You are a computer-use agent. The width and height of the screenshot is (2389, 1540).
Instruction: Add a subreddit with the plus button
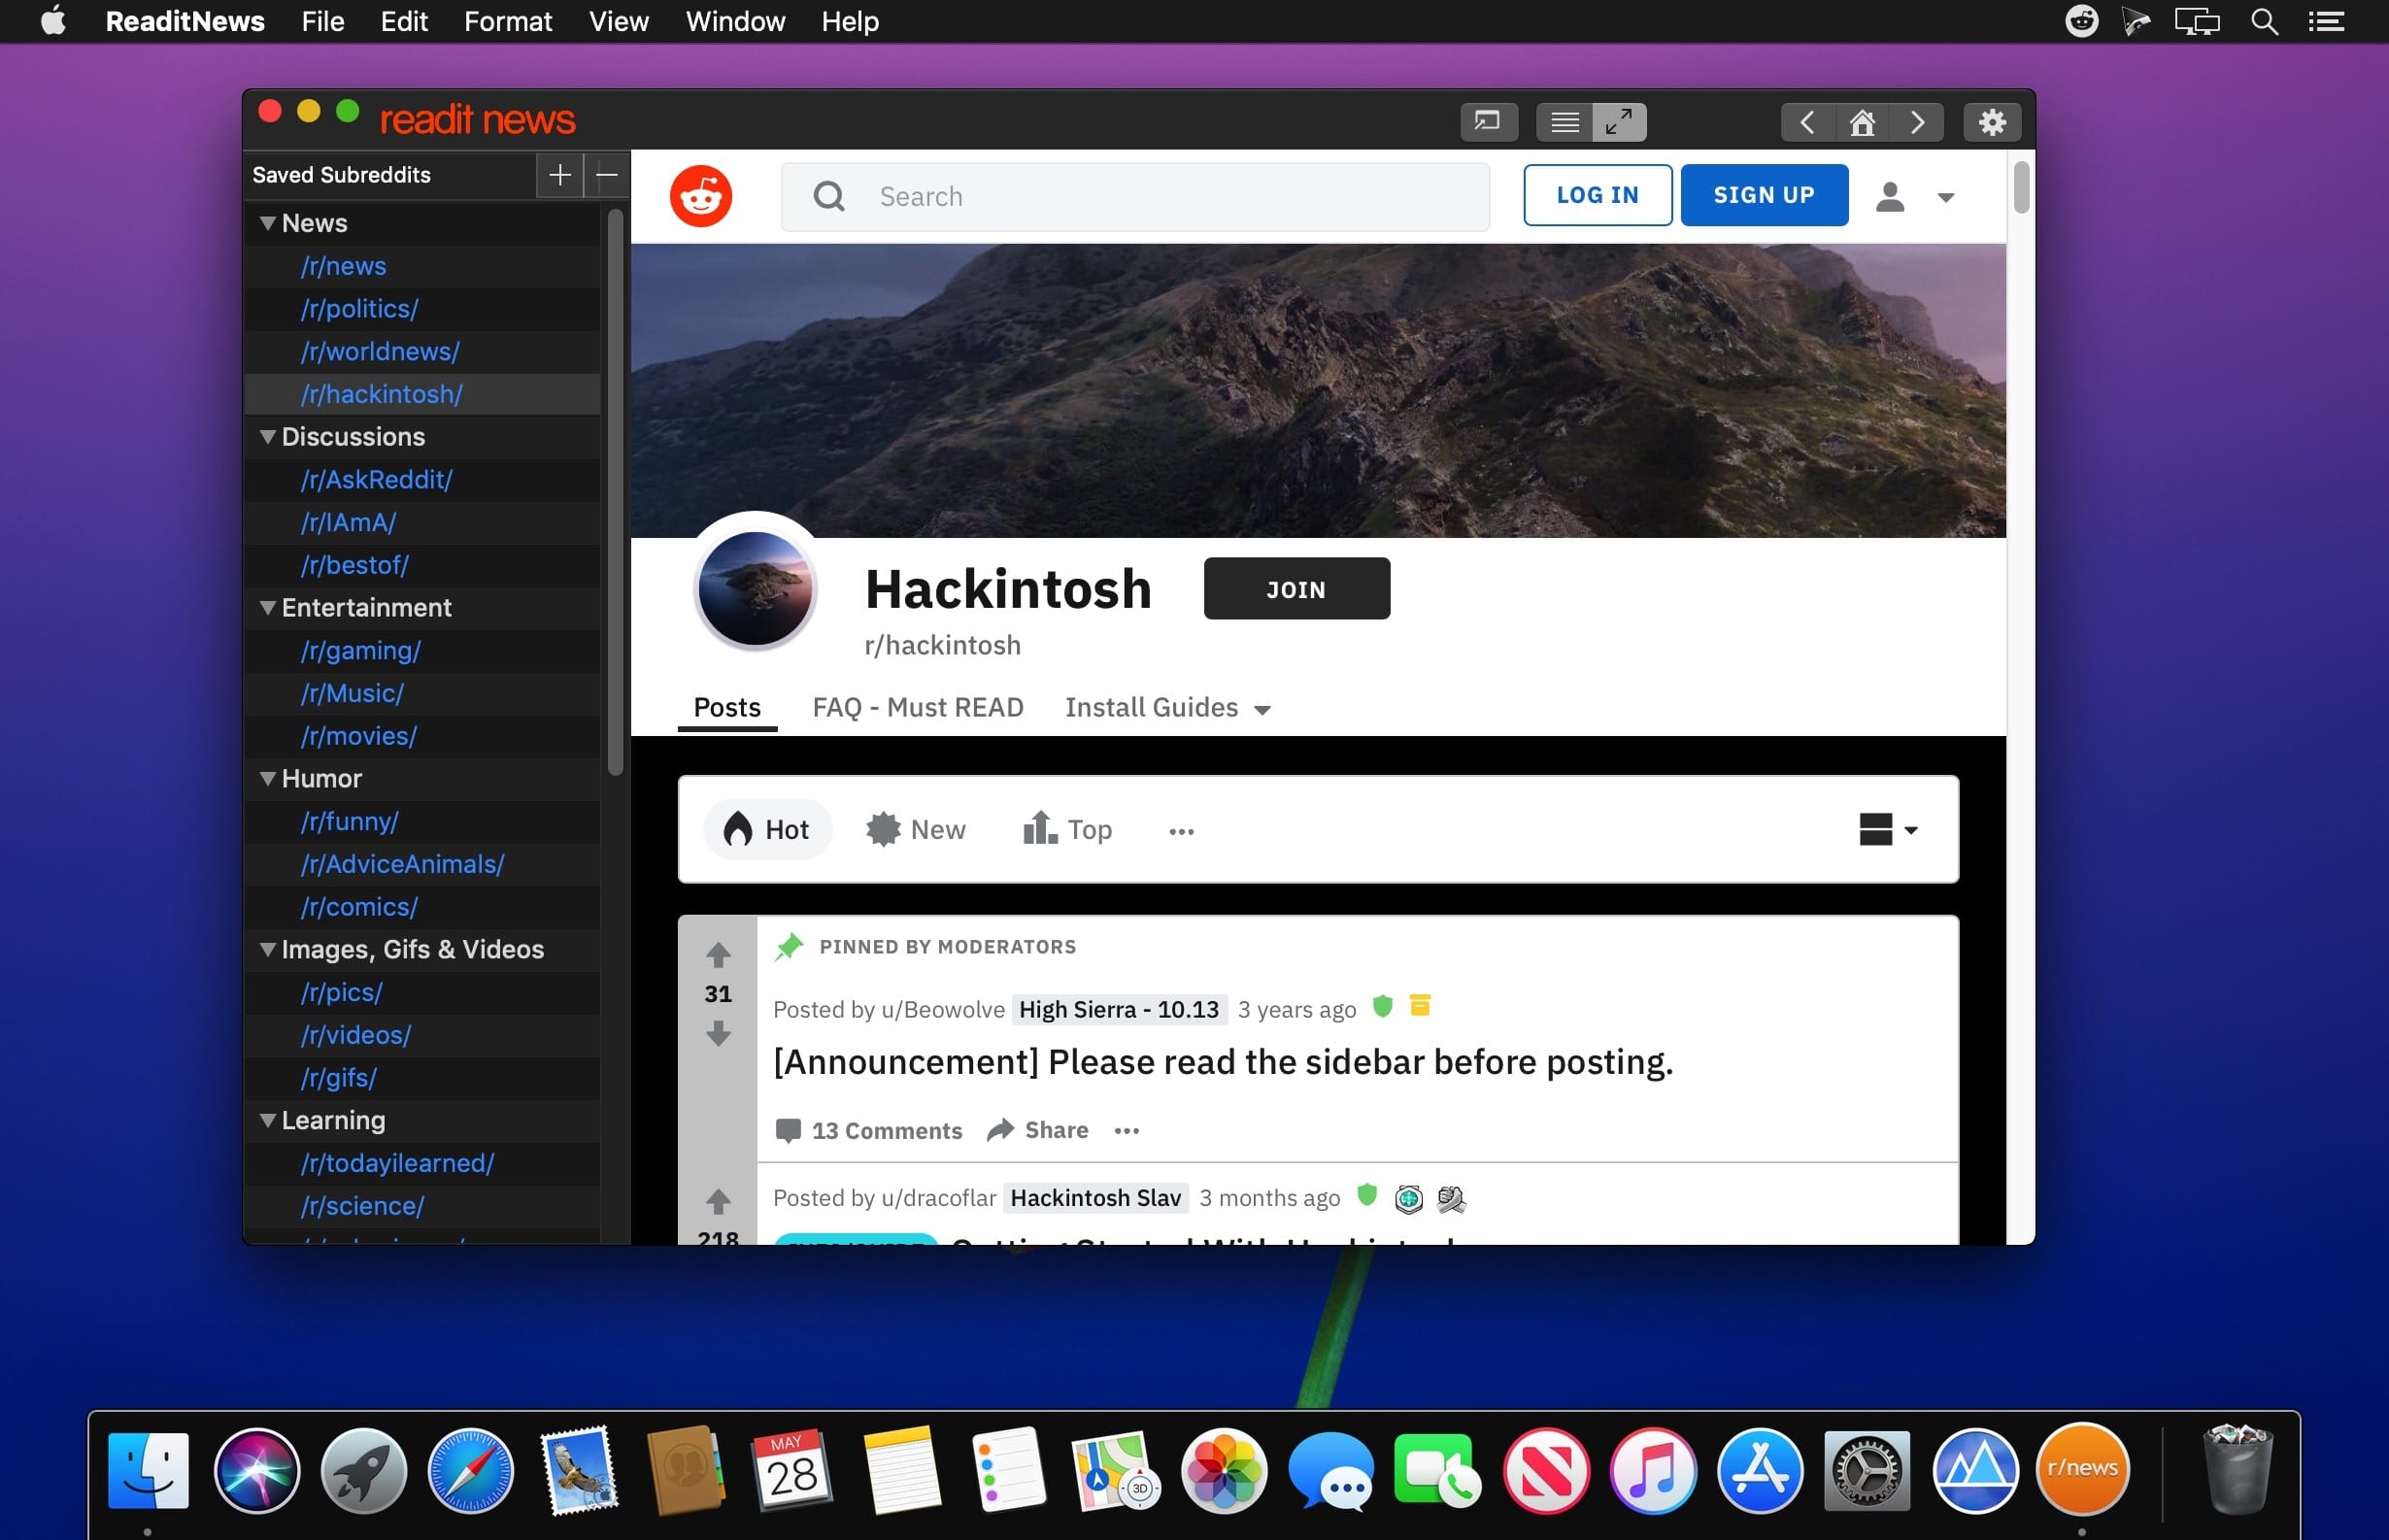click(559, 175)
